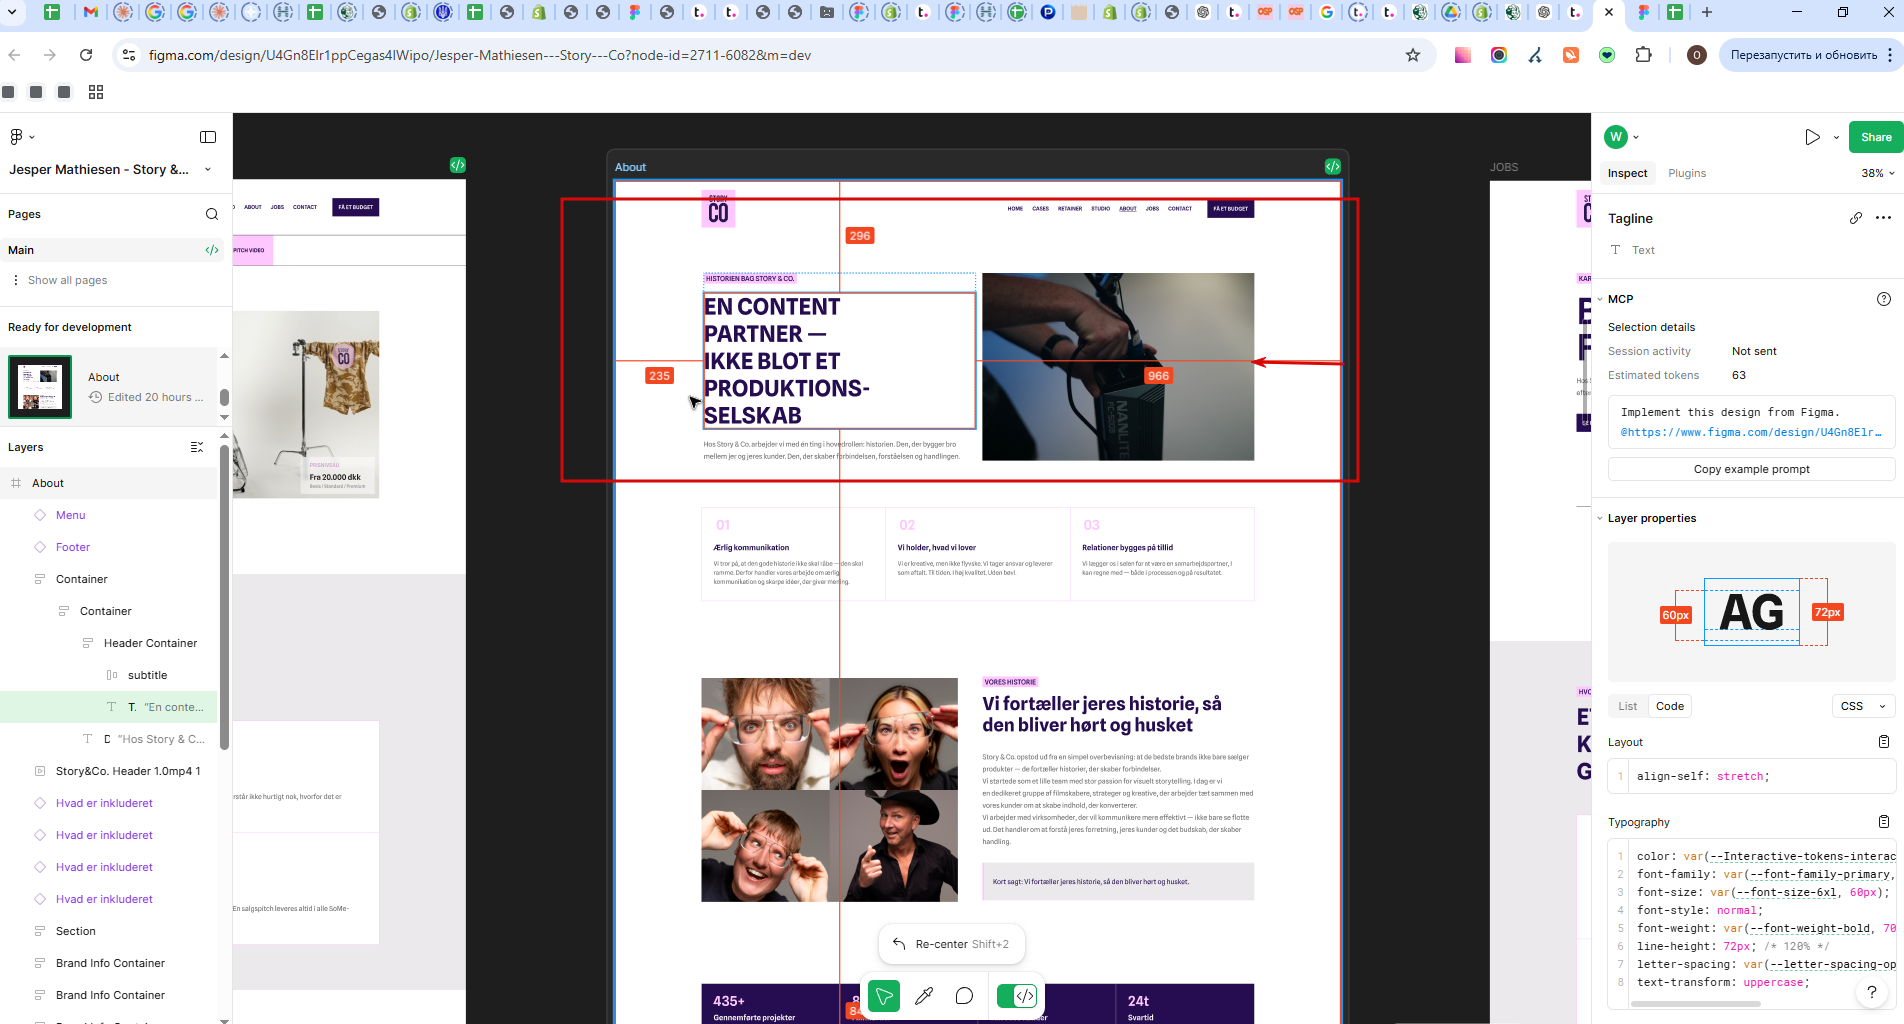1904x1024 pixels.
Task: Open the MCP help icon
Action: pos(1884,299)
